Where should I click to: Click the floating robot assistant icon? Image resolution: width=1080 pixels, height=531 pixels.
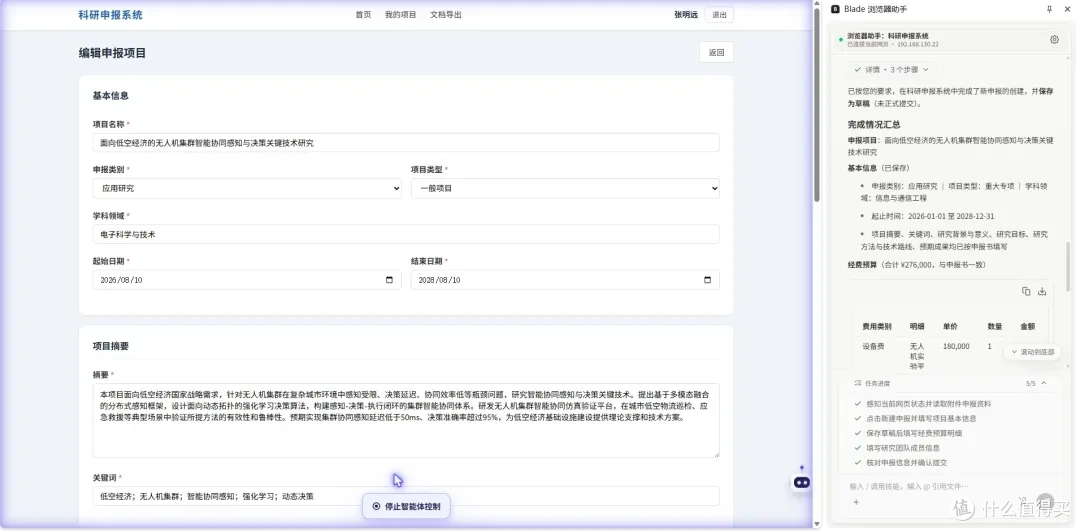(802, 482)
